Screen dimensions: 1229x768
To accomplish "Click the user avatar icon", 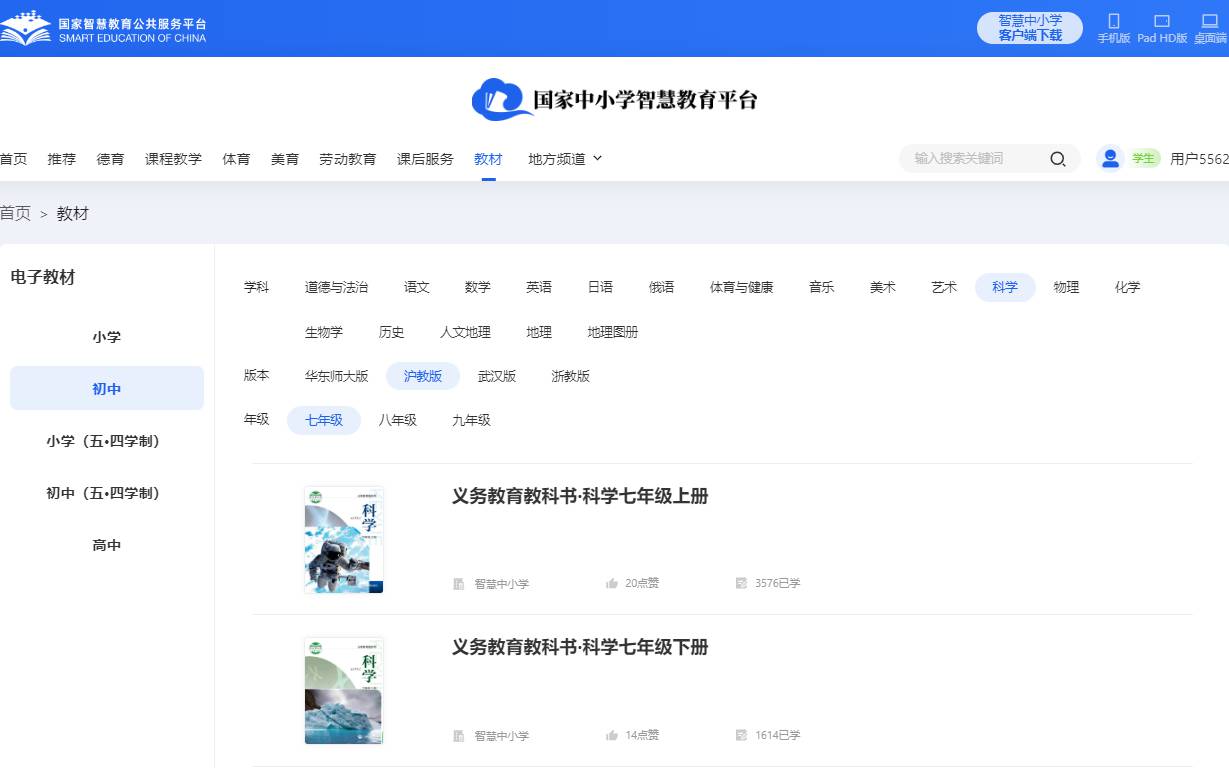I will 1110,158.
